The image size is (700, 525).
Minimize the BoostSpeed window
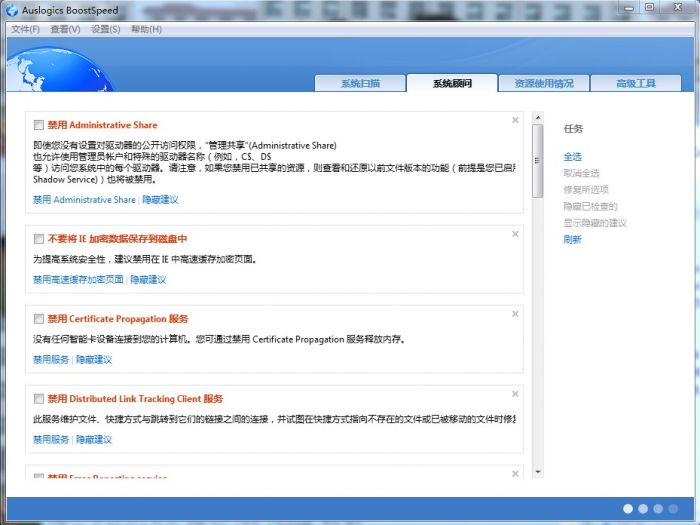click(x=629, y=8)
